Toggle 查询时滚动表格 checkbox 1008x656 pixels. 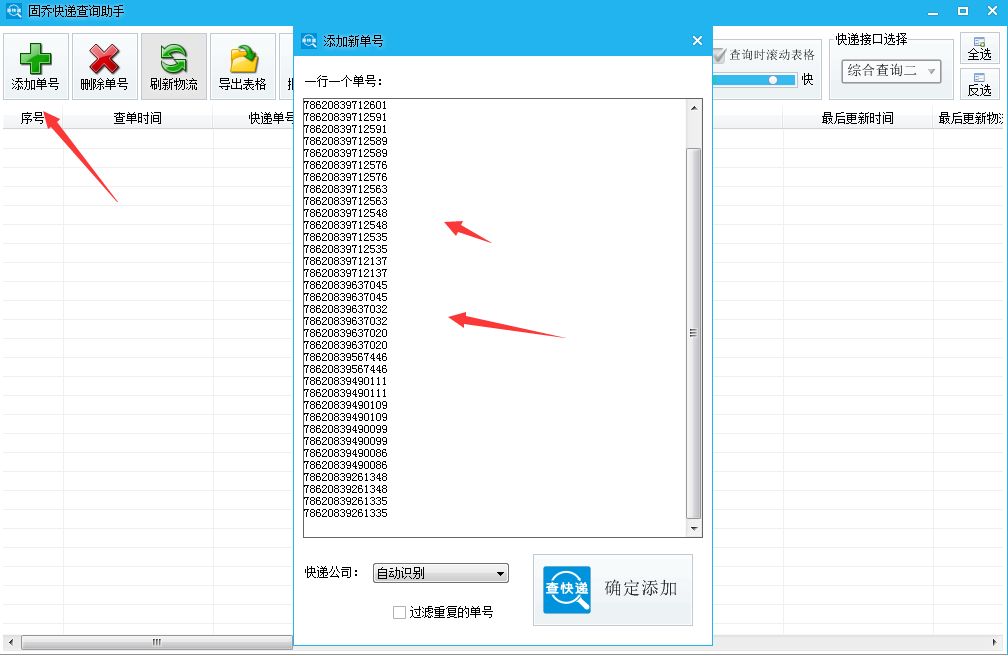pyautogui.click(x=719, y=55)
